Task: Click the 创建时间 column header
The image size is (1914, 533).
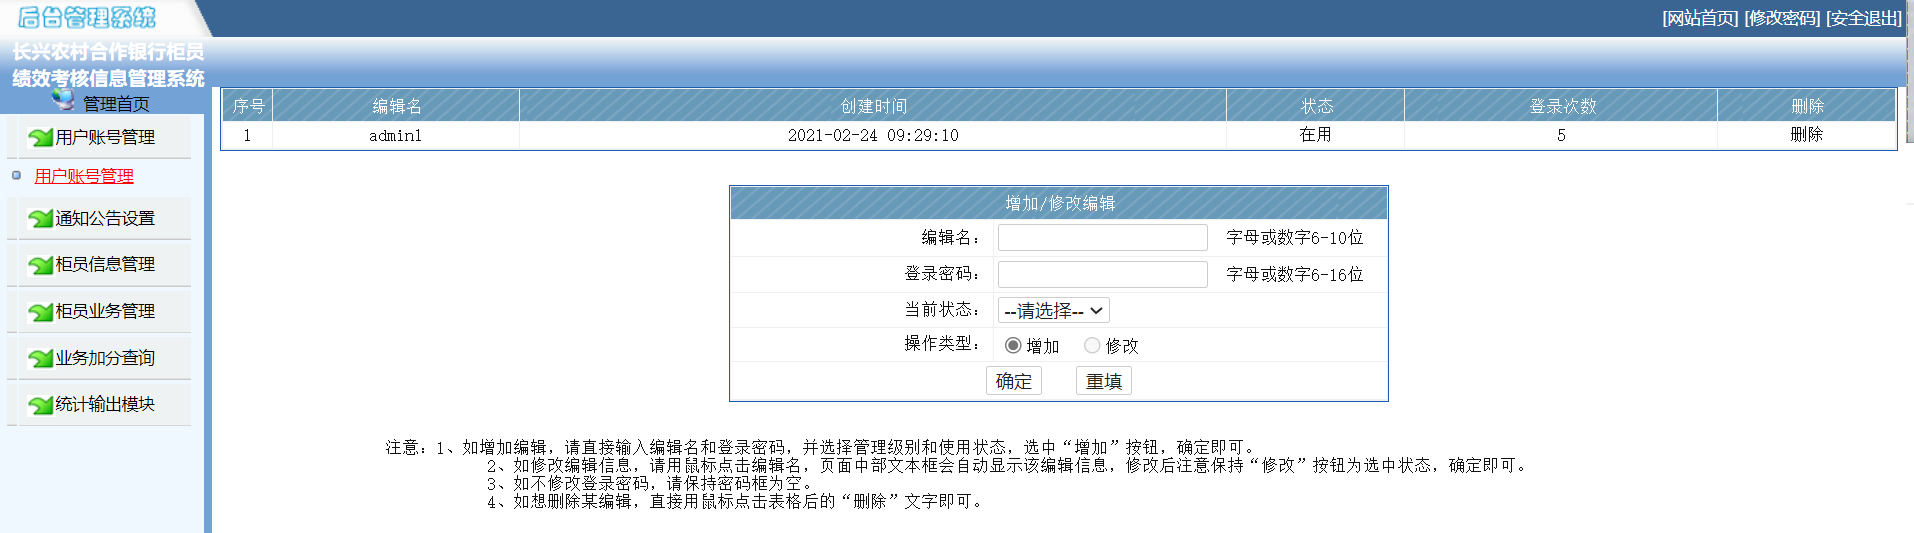Action: pos(873,106)
